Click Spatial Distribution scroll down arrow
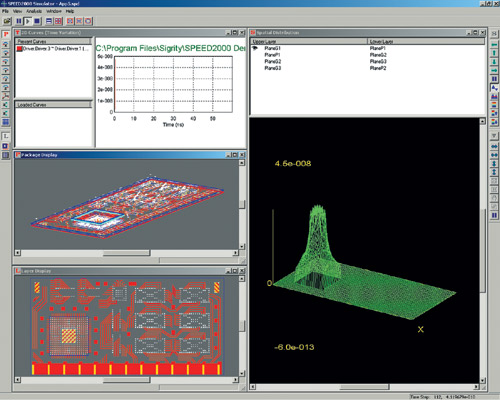This screenshot has width=500, height=400. coord(483,380)
